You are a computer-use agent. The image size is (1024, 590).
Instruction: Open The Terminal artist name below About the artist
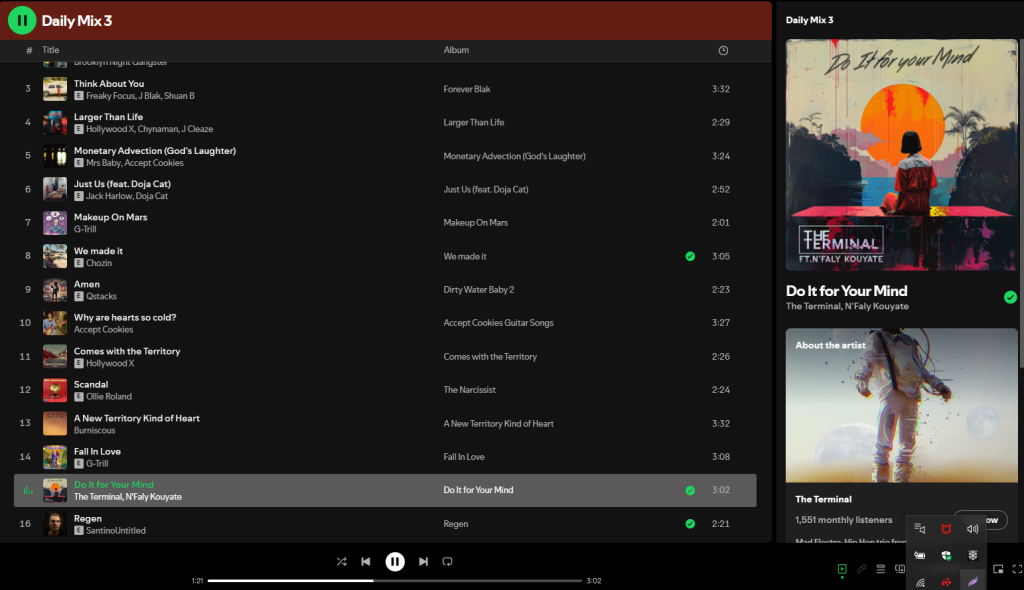824,499
